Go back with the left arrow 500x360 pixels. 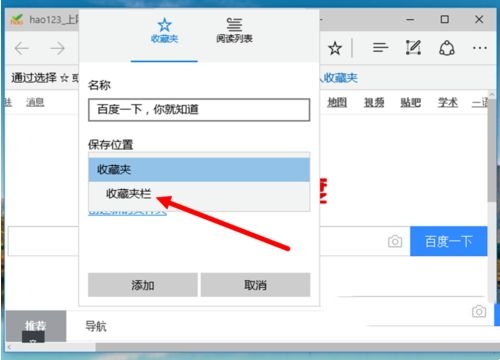(x=22, y=49)
